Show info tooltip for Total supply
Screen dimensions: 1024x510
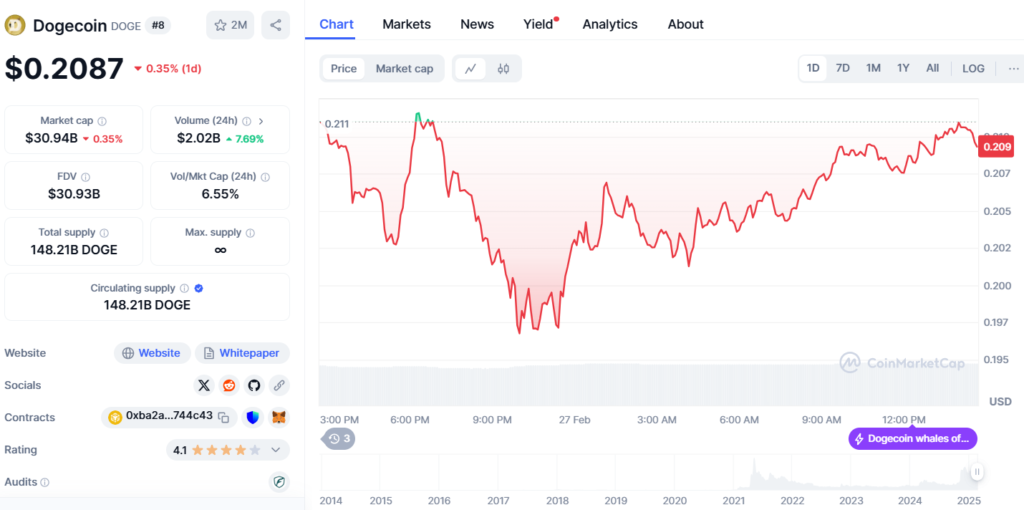tap(104, 232)
